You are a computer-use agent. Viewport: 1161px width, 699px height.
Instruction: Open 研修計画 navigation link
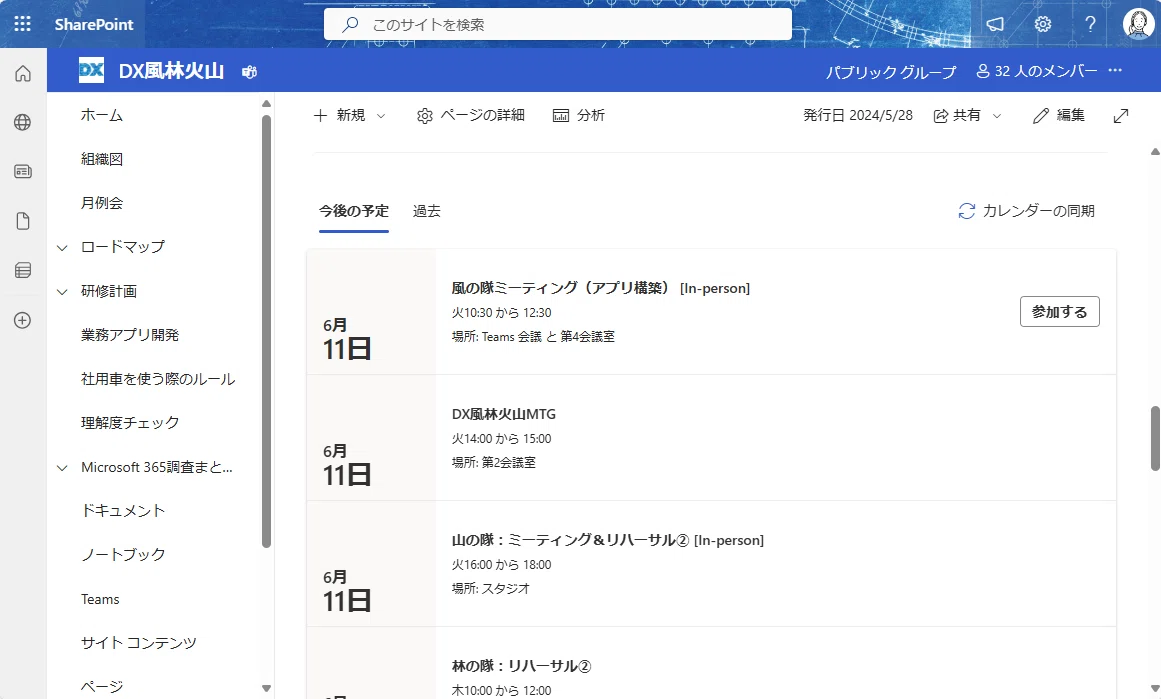pos(109,291)
